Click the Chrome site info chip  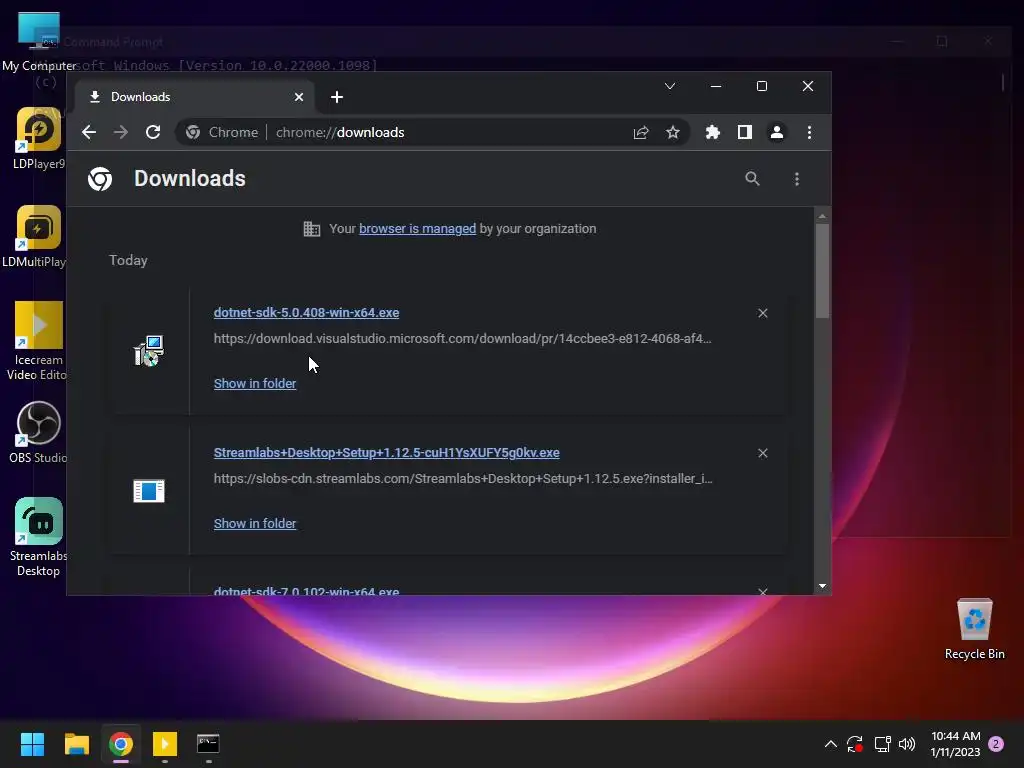(222, 133)
